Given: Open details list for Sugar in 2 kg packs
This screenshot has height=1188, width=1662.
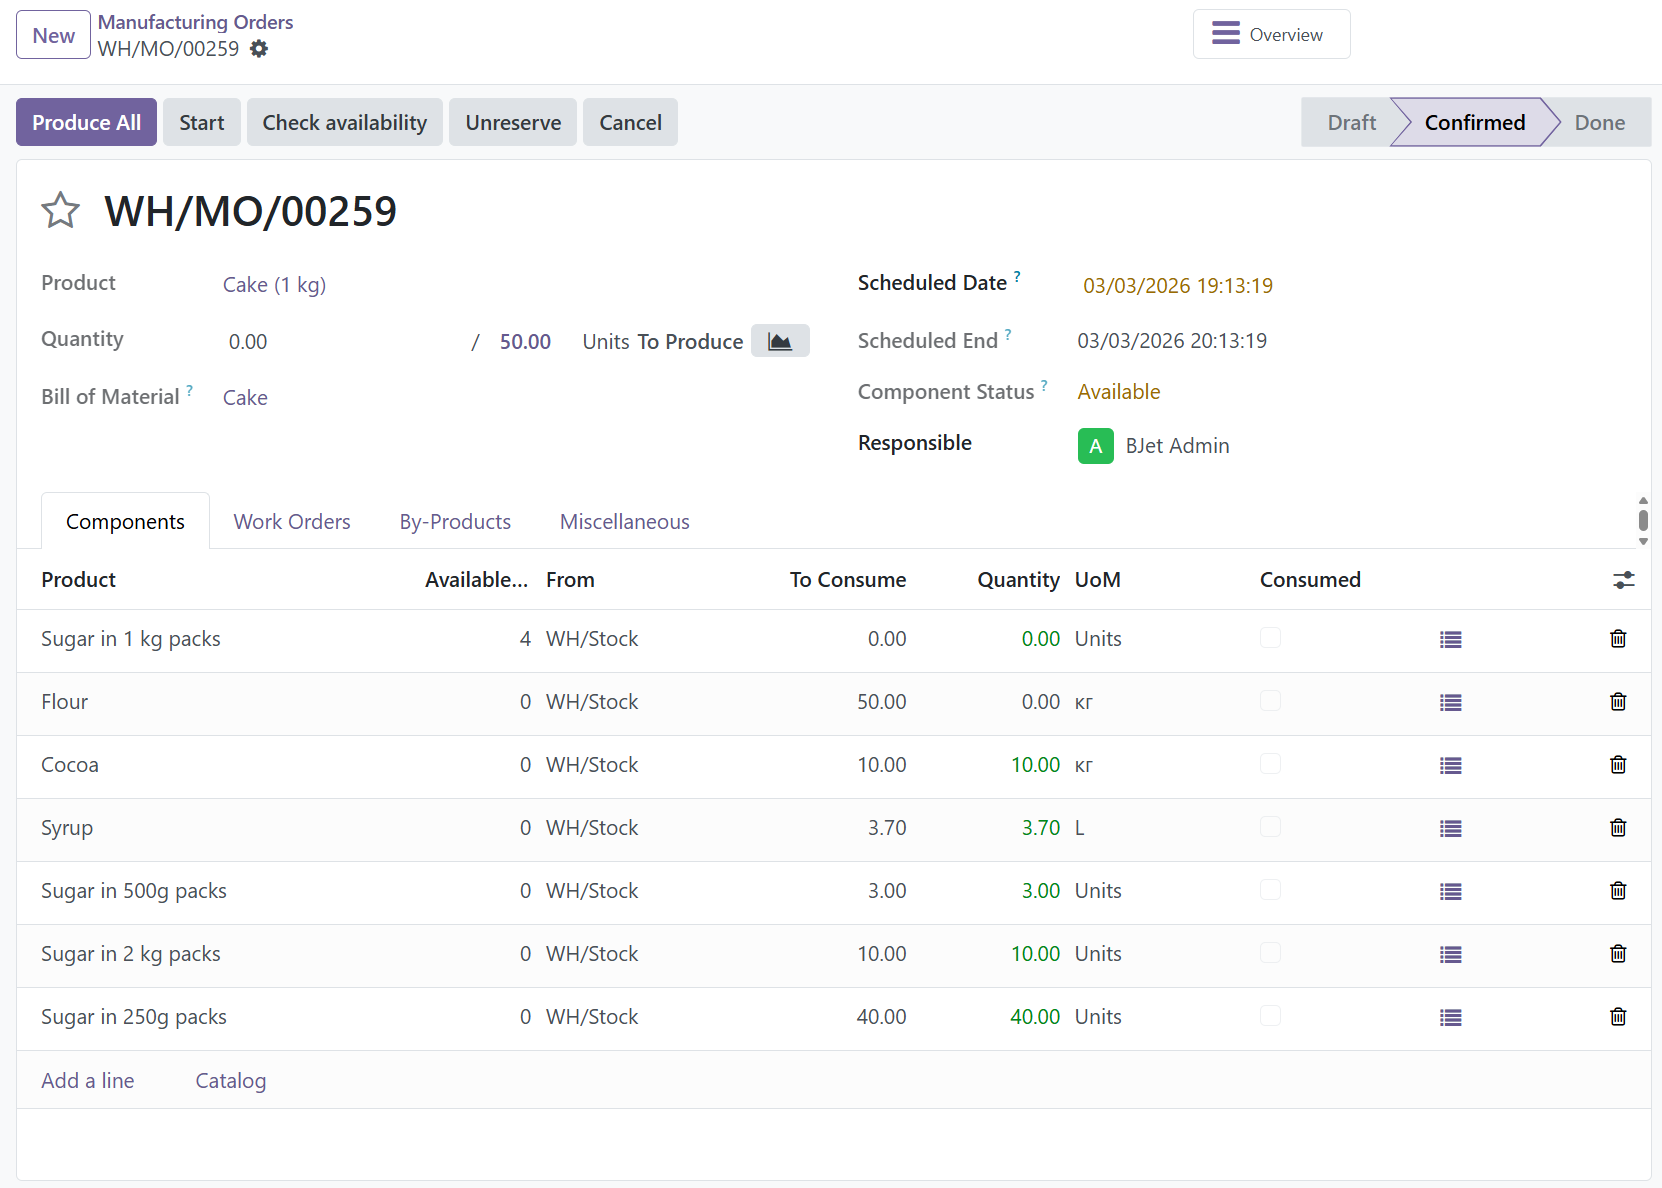Looking at the screenshot, I should coord(1450,955).
